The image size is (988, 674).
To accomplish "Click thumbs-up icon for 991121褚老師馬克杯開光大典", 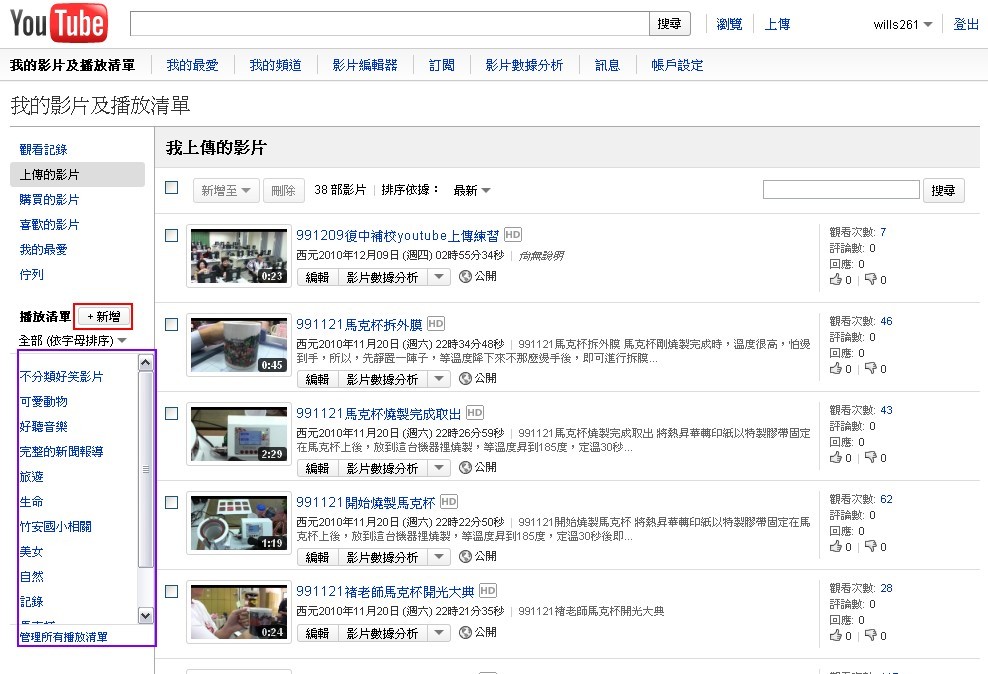I will coord(836,635).
